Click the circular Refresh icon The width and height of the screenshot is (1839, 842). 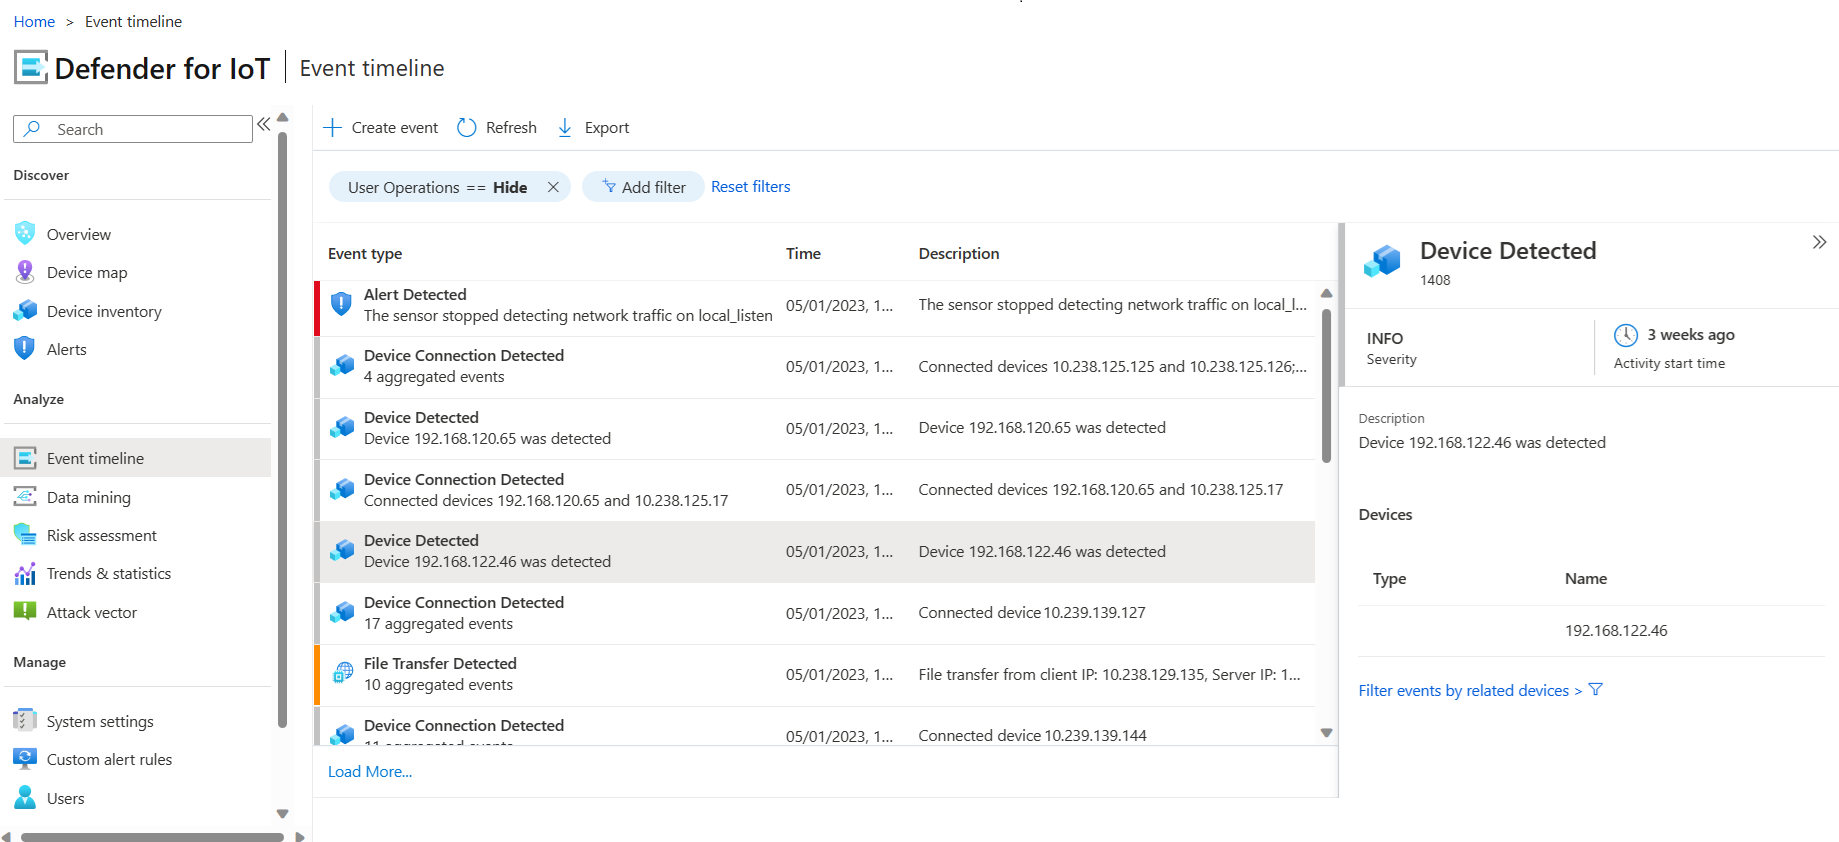467,128
